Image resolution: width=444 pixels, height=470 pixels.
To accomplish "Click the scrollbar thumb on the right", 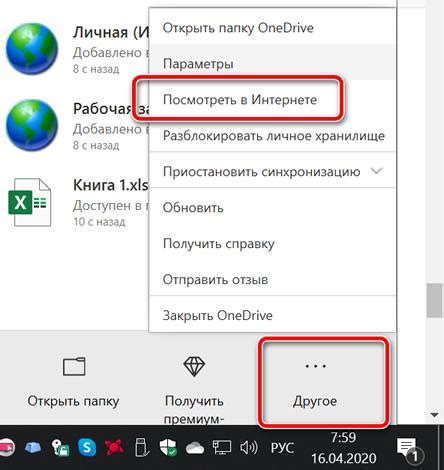I will 434,300.
